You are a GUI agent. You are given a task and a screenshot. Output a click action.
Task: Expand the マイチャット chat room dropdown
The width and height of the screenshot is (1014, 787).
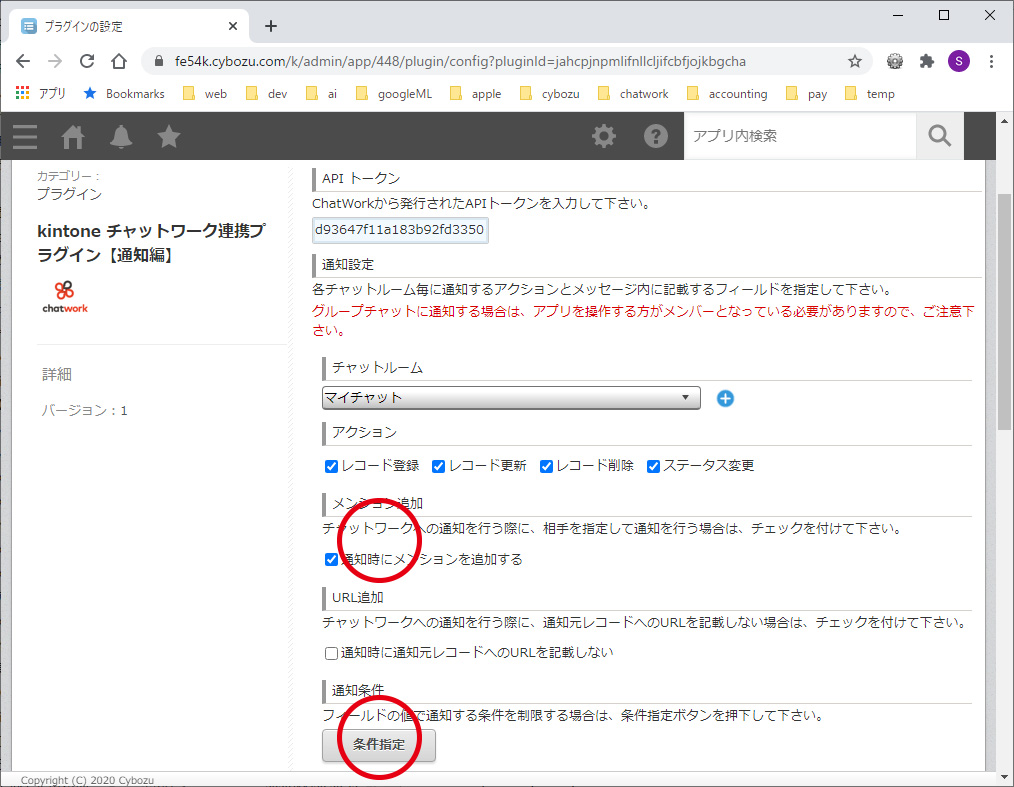[511, 398]
